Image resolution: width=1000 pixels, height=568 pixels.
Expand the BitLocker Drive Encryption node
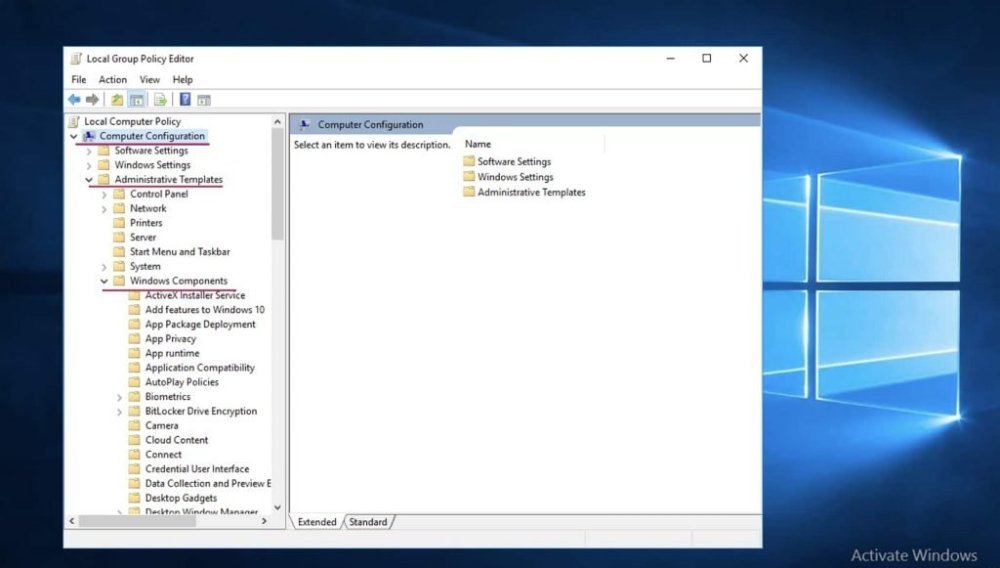pyautogui.click(x=119, y=412)
